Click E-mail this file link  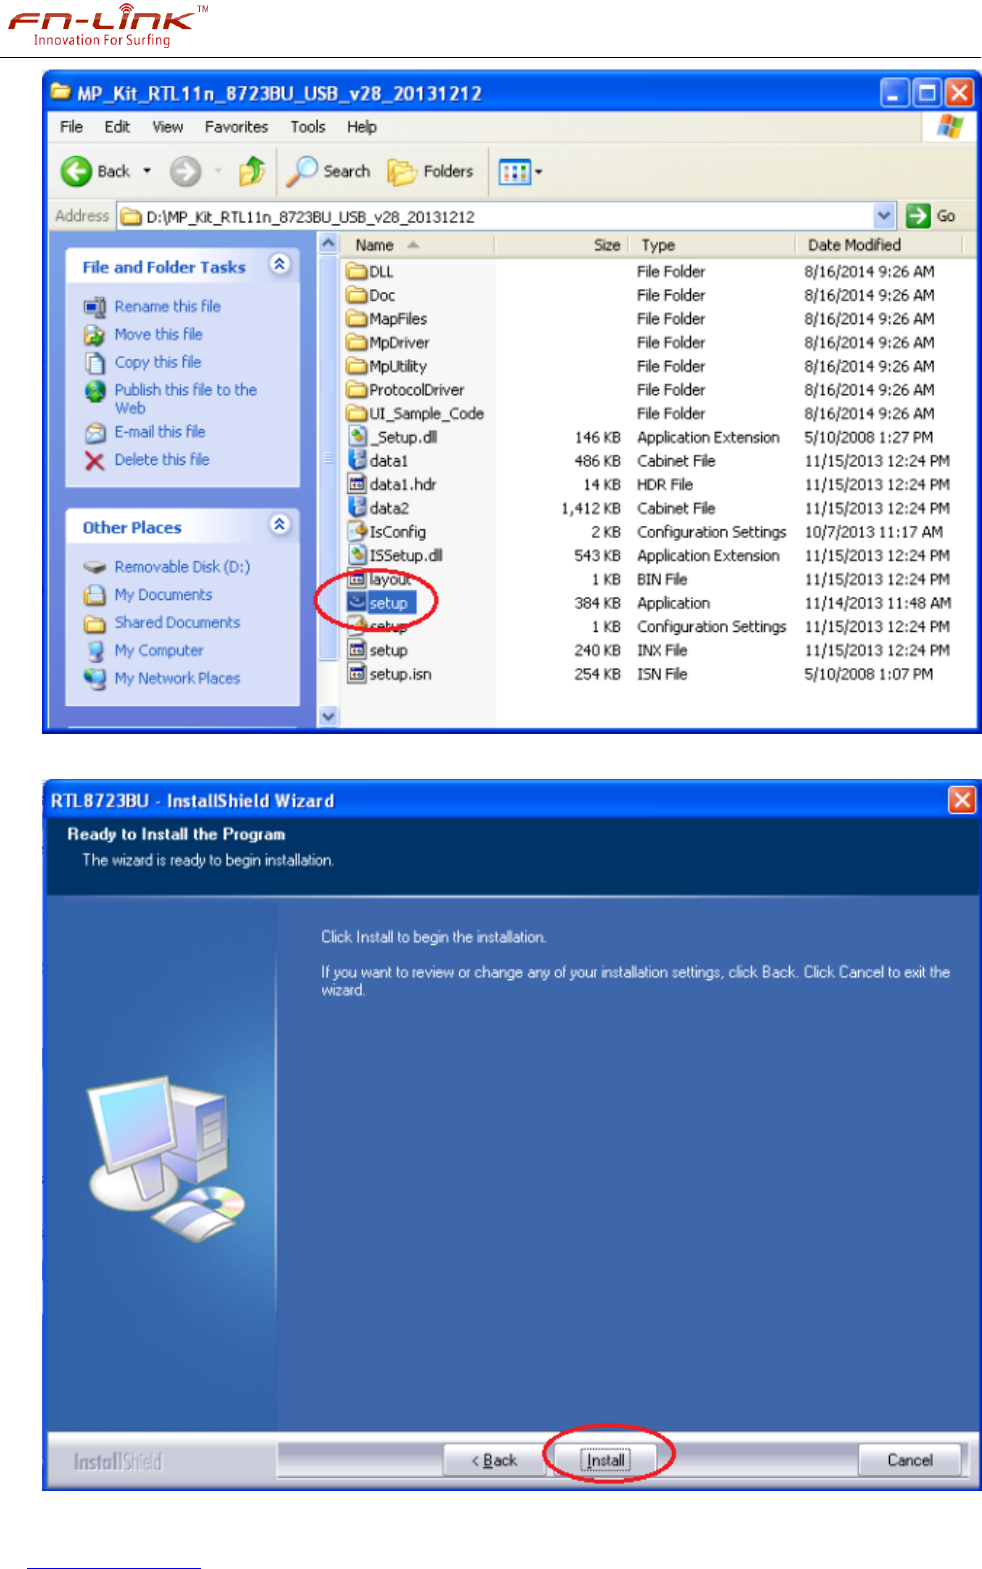point(160,432)
